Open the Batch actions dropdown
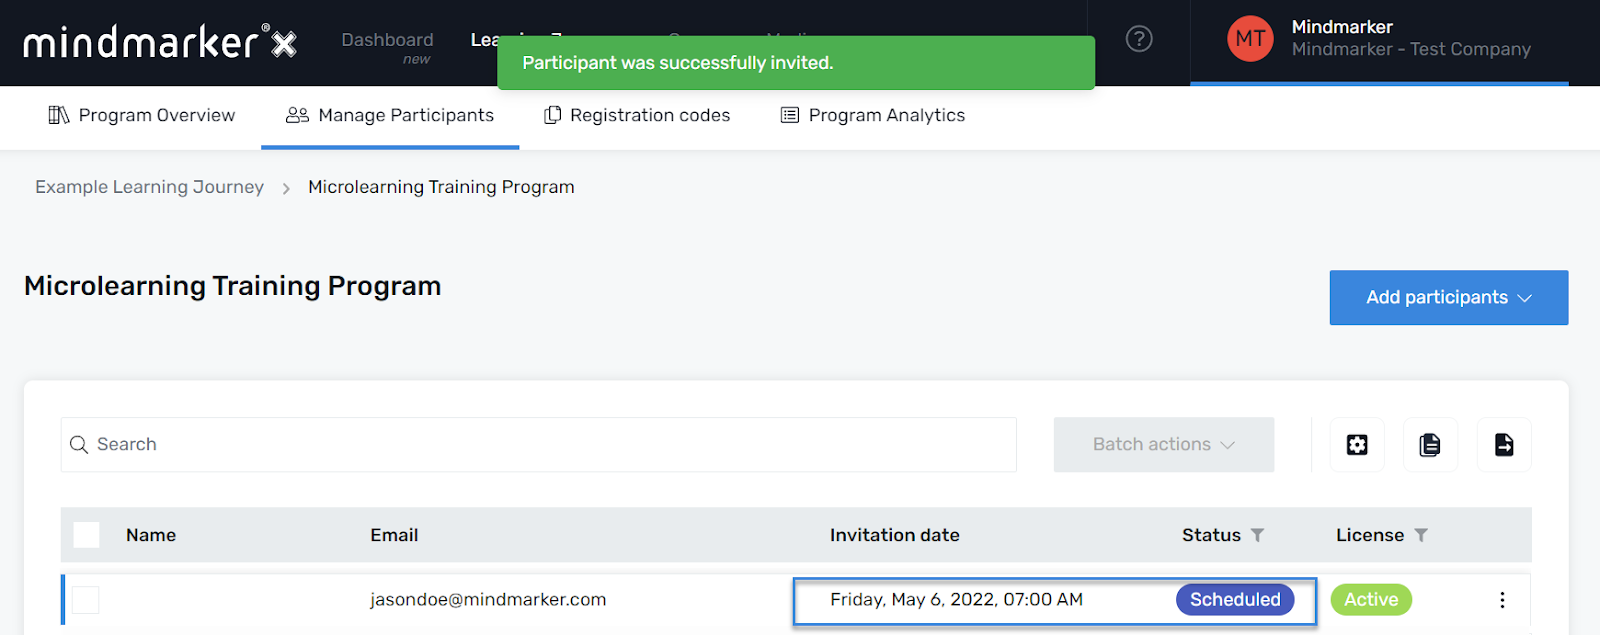 click(x=1164, y=445)
